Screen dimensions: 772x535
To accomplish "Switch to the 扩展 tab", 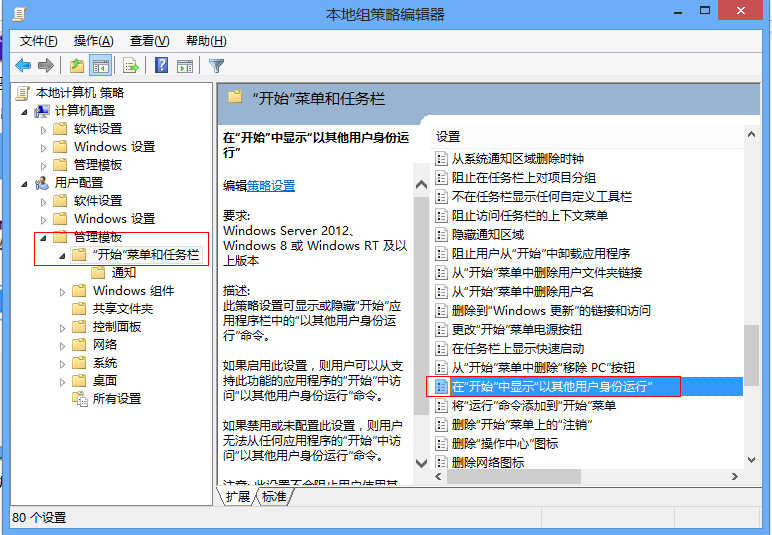I will [237, 497].
